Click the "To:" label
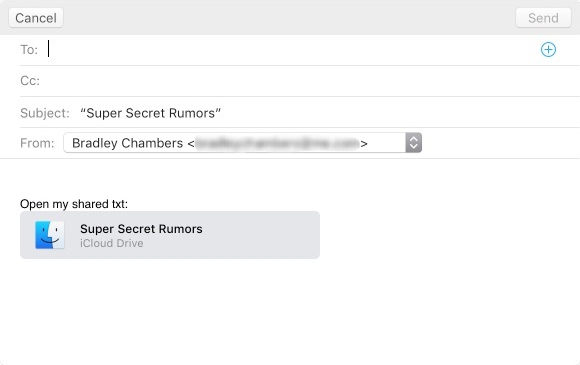580x365 pixels. pyautogui.click(x=29, y=50)
